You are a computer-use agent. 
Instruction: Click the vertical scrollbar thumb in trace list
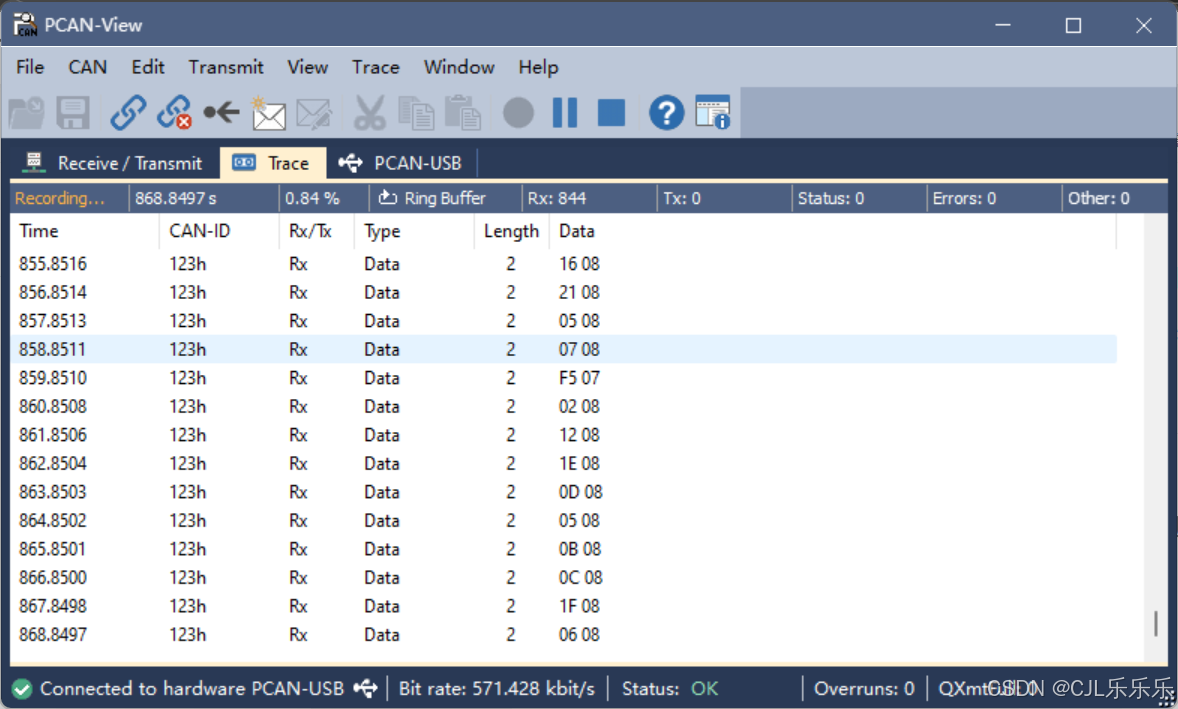1155,623
